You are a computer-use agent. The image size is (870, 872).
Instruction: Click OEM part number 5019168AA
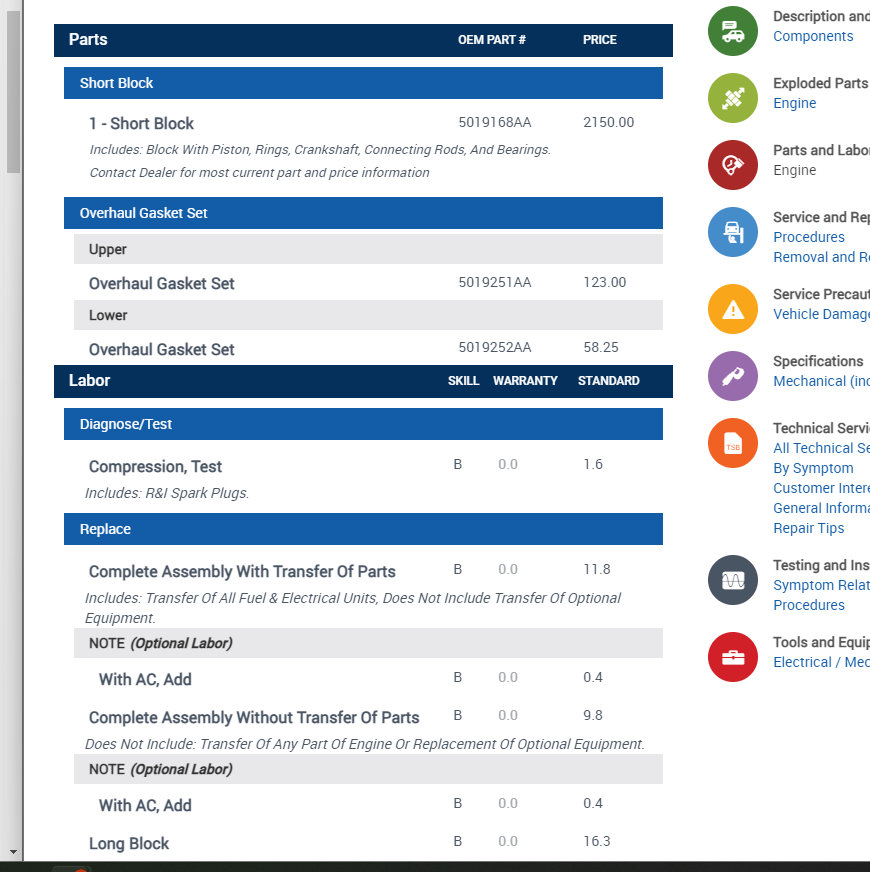click(495, 122)
